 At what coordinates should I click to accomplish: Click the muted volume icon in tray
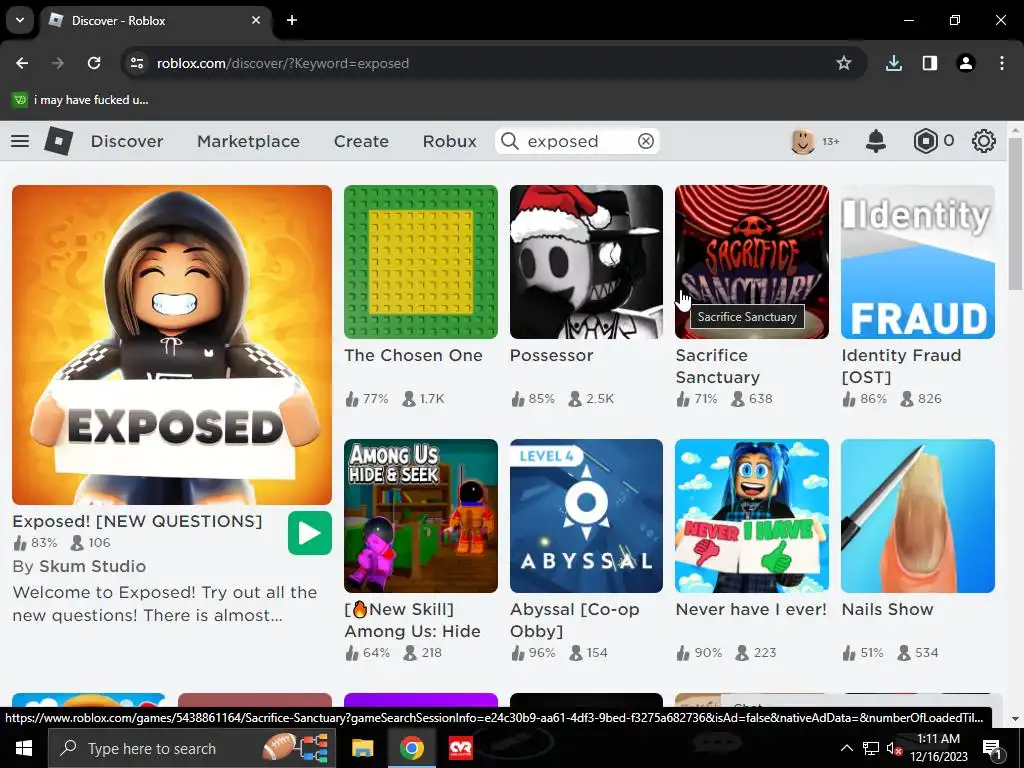[x=893, y=748]
